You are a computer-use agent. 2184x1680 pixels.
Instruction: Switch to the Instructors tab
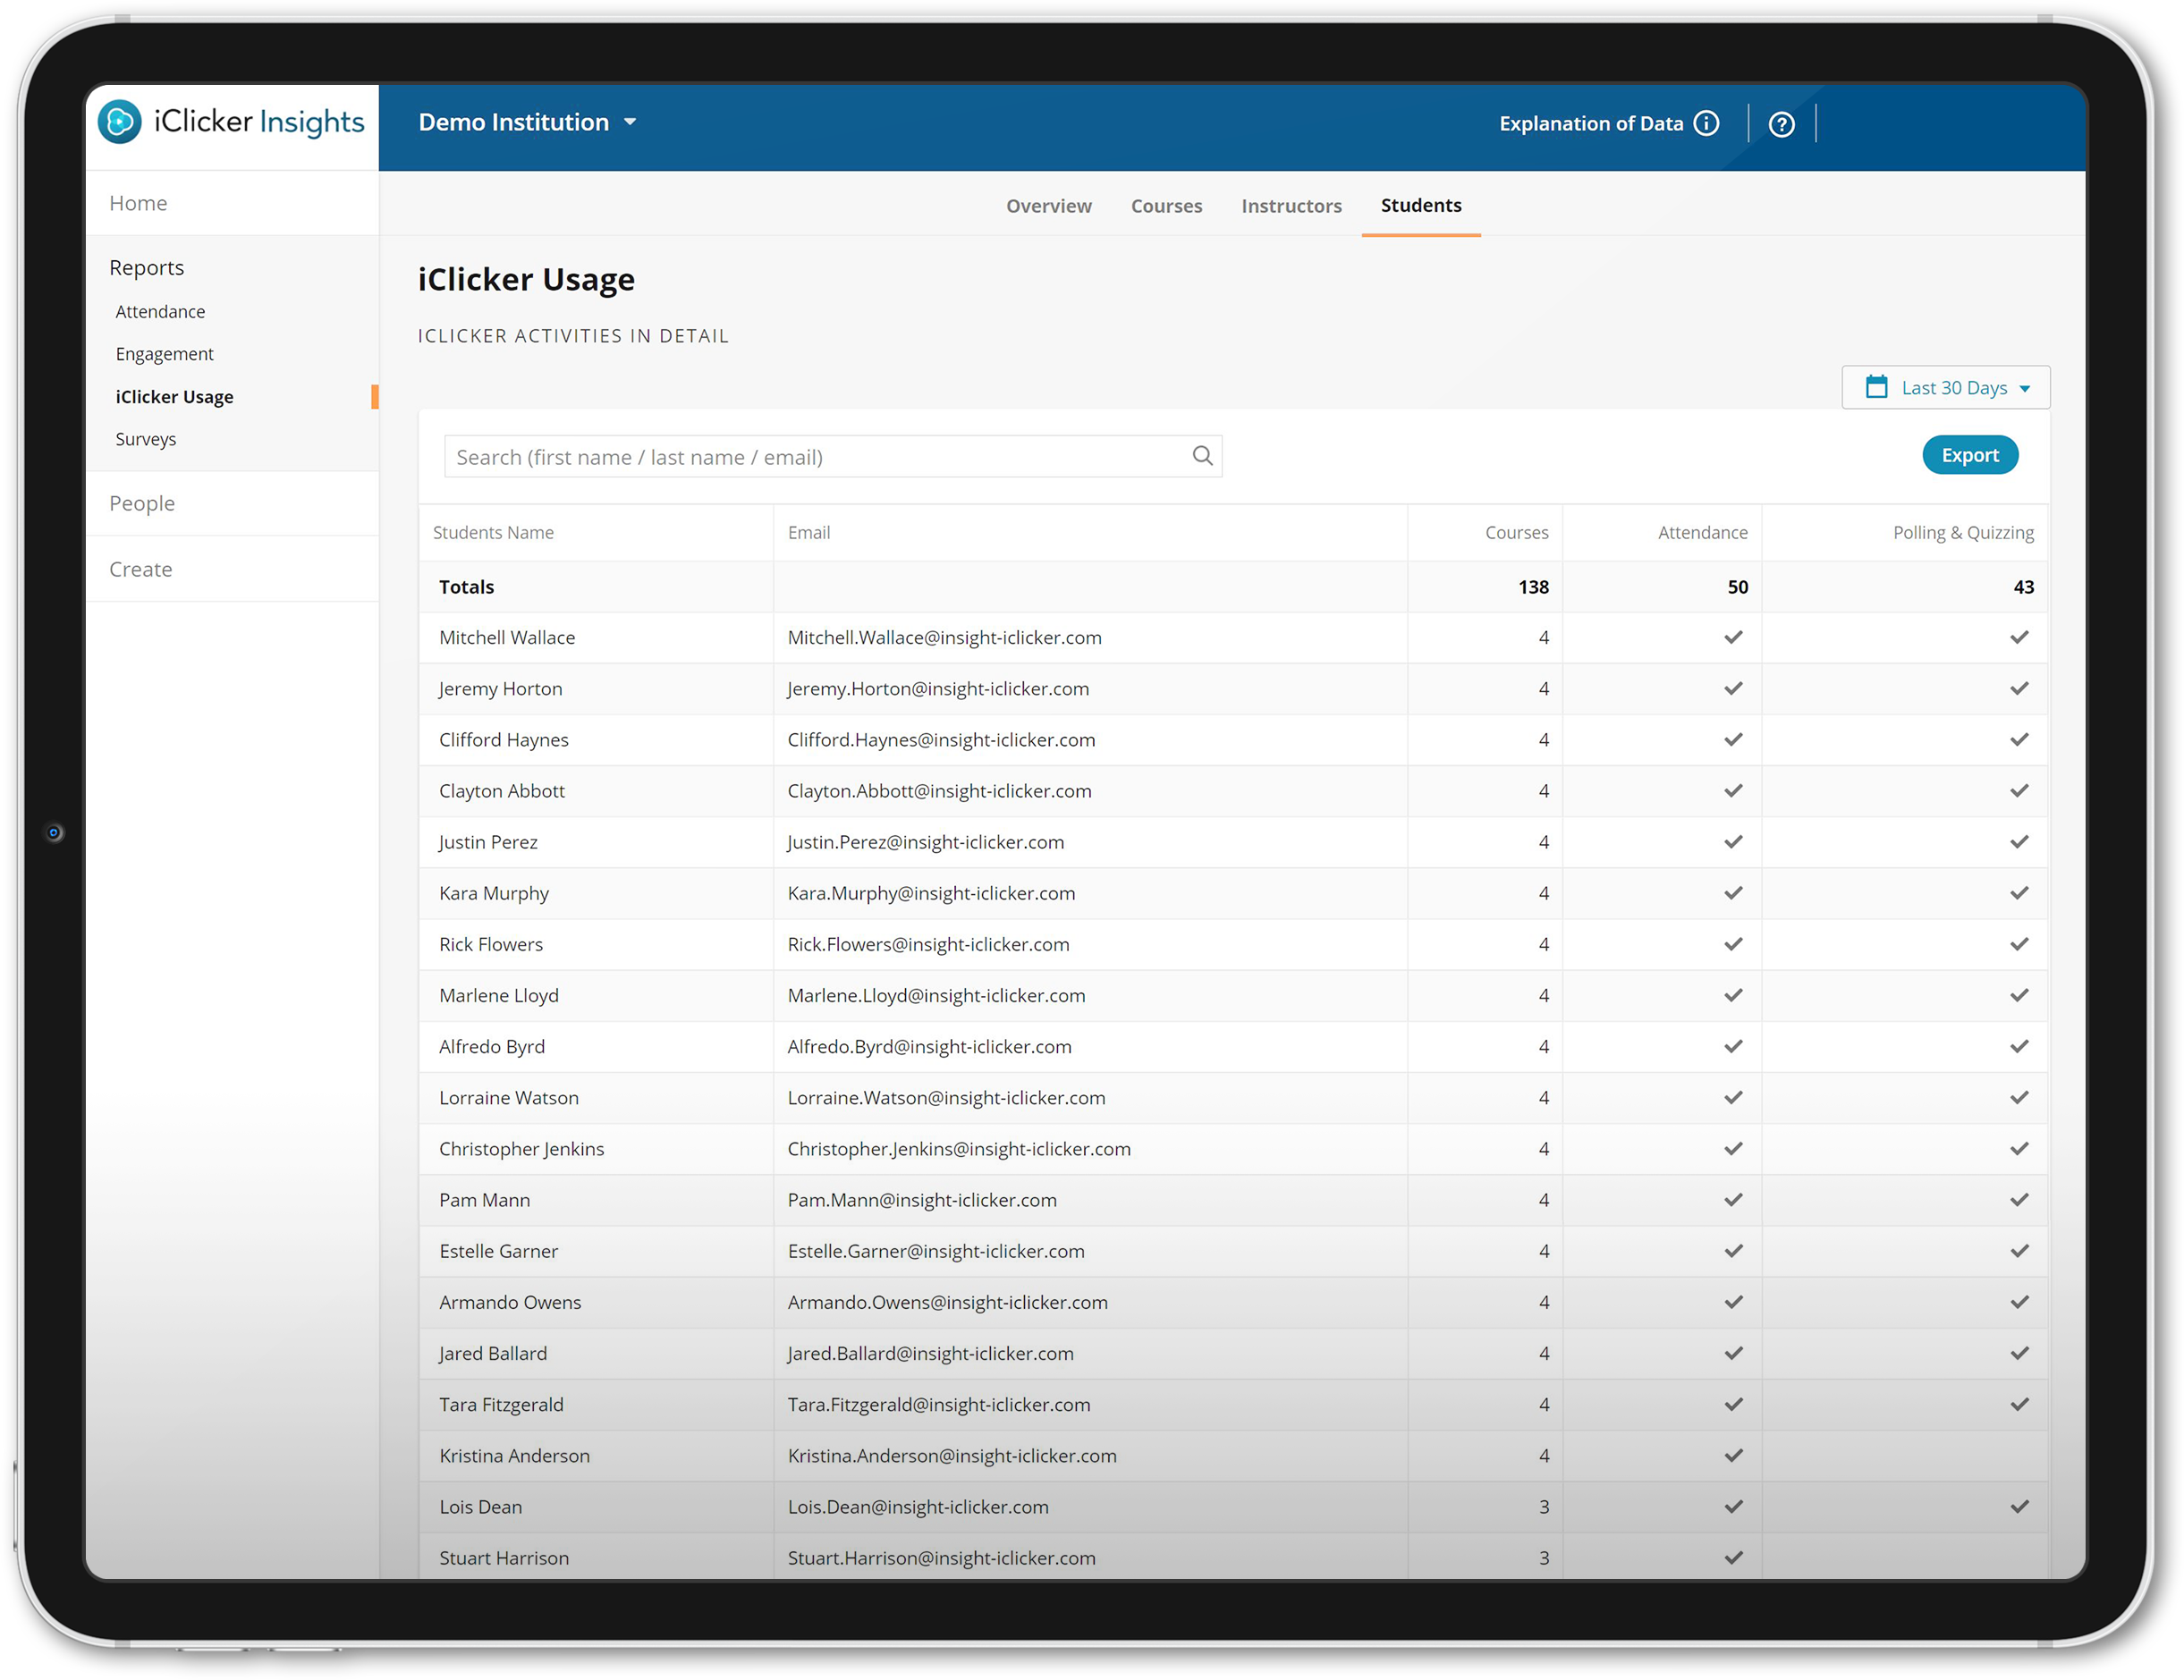(1292, 205)
